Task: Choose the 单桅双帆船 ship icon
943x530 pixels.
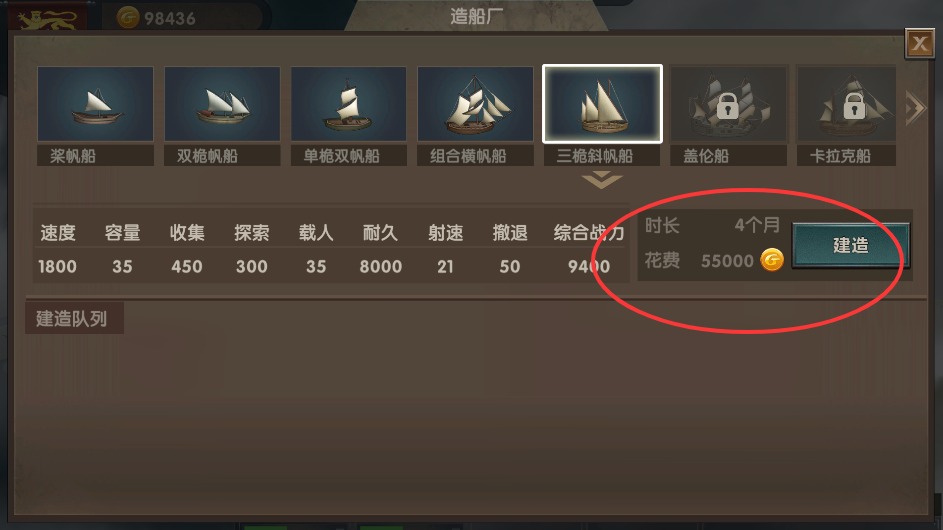Action: tap(349, 104)
